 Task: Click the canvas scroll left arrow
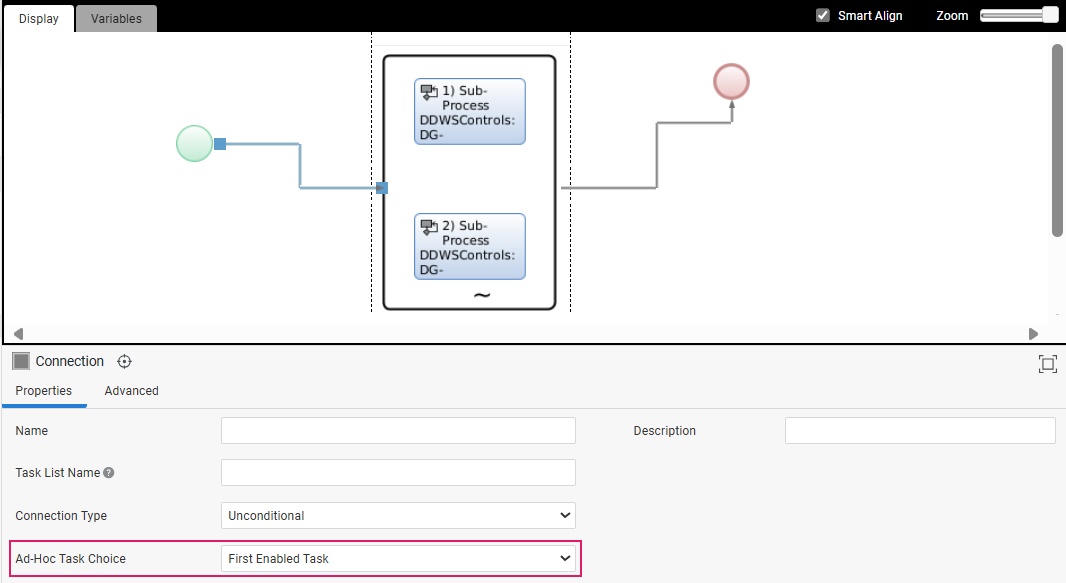18,334
